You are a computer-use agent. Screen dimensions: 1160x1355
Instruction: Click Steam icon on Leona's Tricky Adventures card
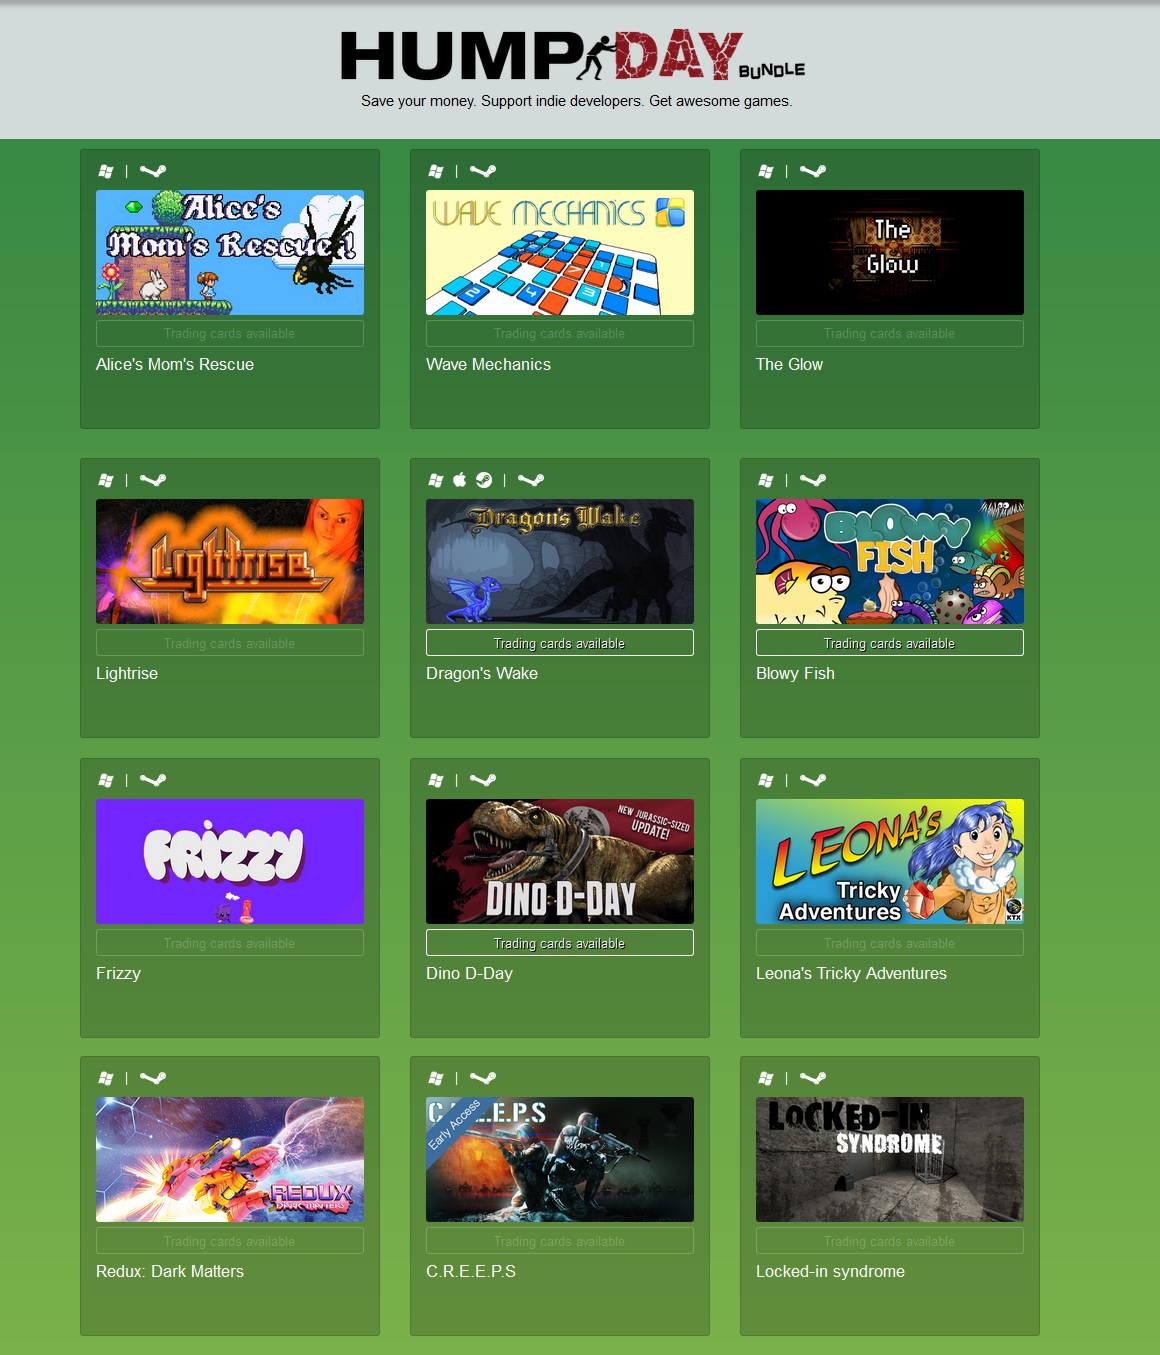click(813, 780)
